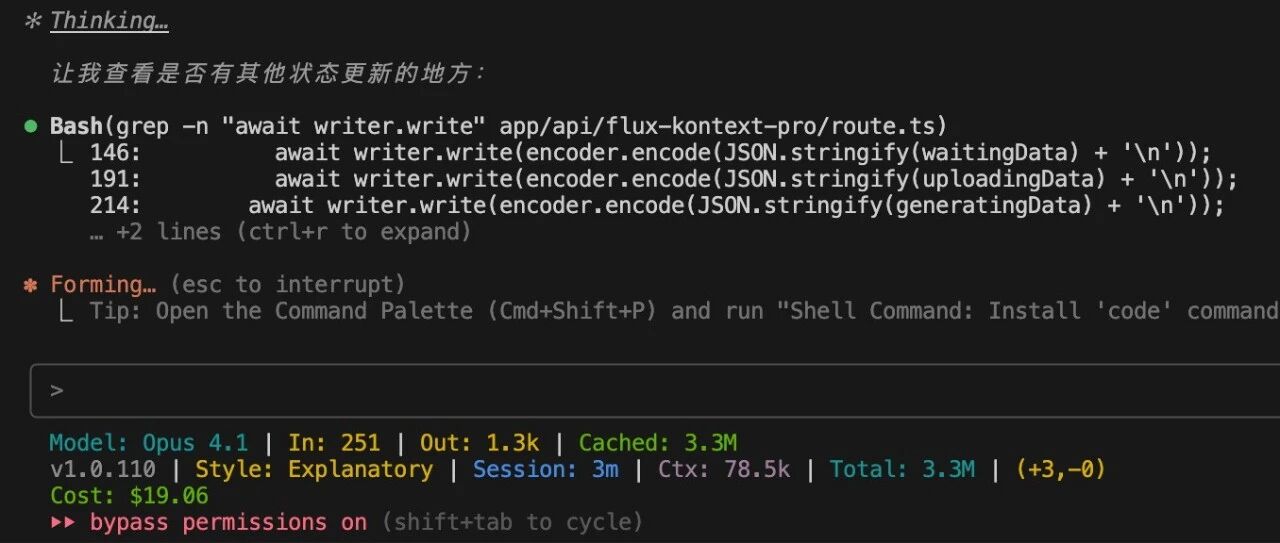
Task: Click the prompt chevron in input box
Action: (x=57, y=390)
